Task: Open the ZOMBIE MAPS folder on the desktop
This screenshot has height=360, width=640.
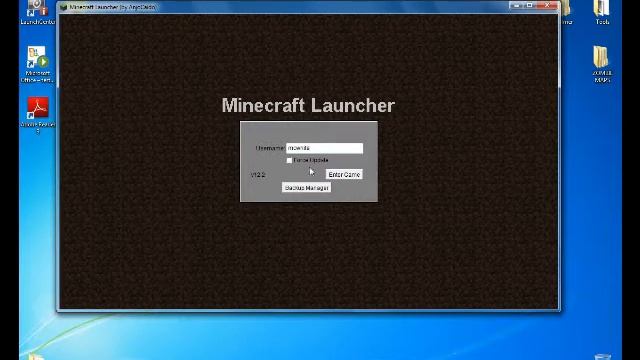Action: [x=602, y=64]
